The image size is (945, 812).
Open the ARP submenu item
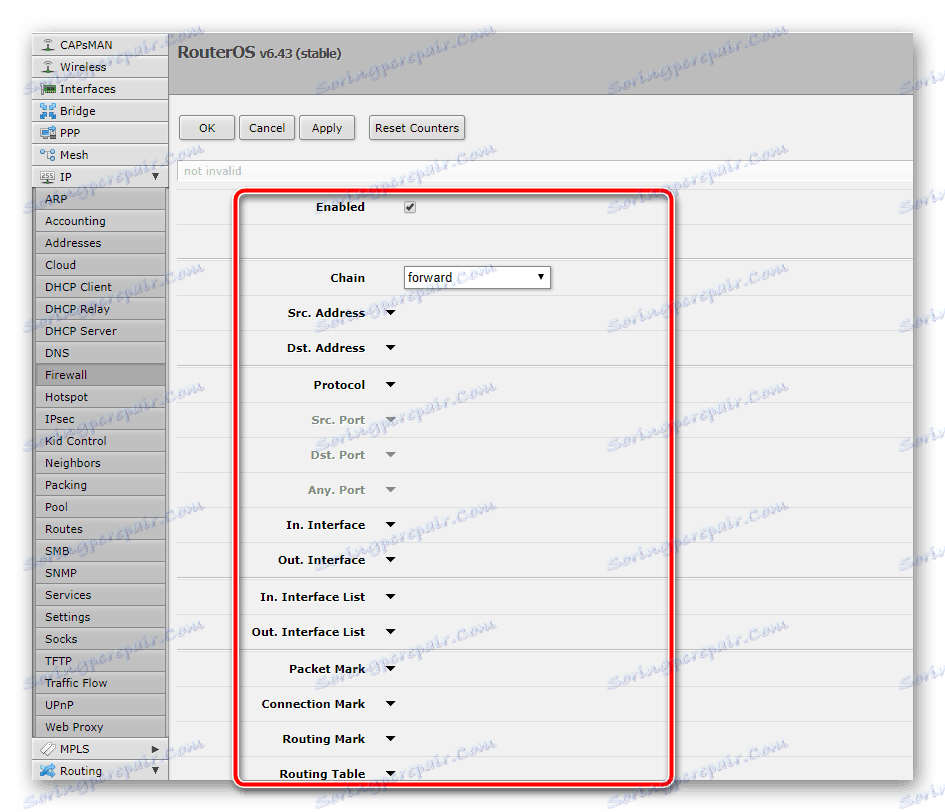click(x=100, y=199)
